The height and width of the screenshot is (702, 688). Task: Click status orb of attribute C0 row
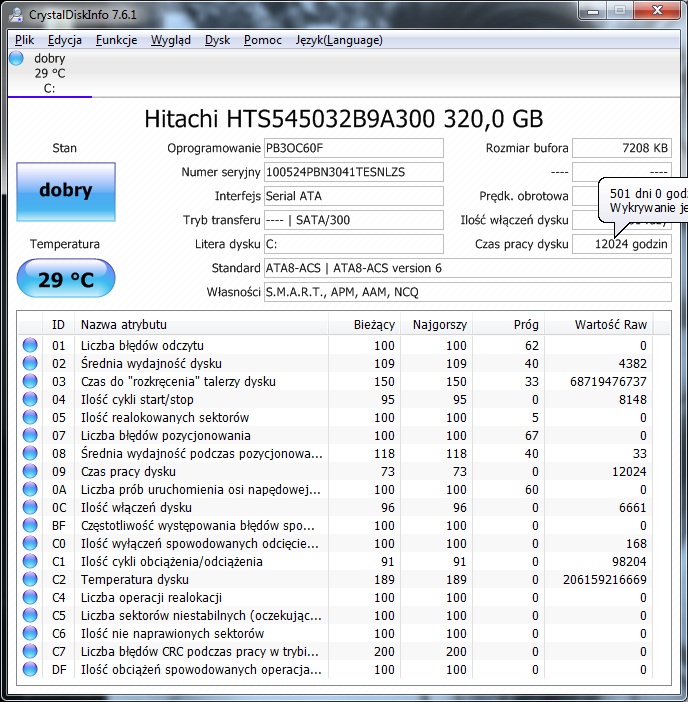point(30,543)
